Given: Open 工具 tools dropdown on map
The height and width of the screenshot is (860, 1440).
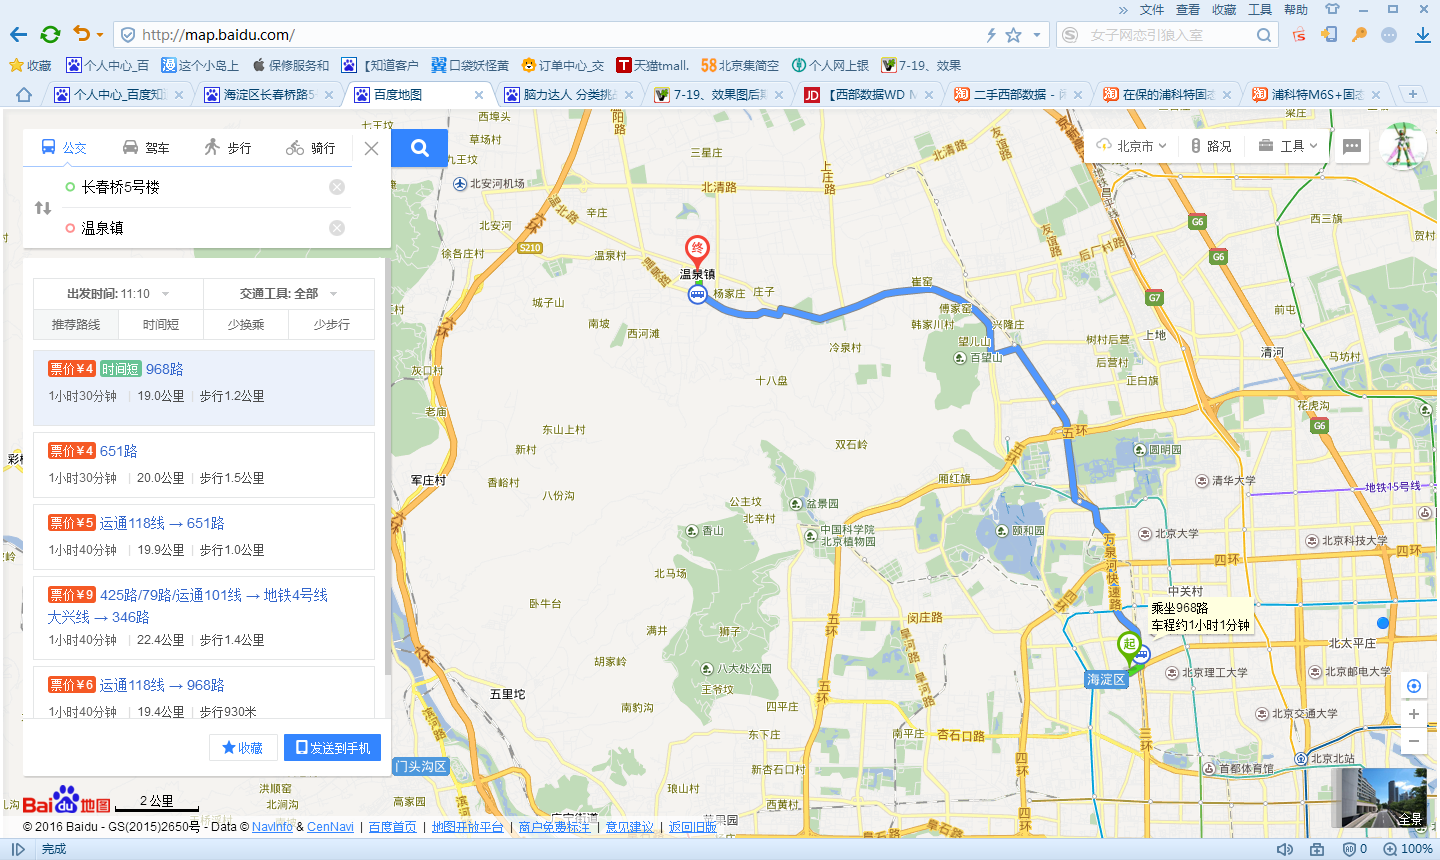Looking at the screenshot, I should (1288, 146).
